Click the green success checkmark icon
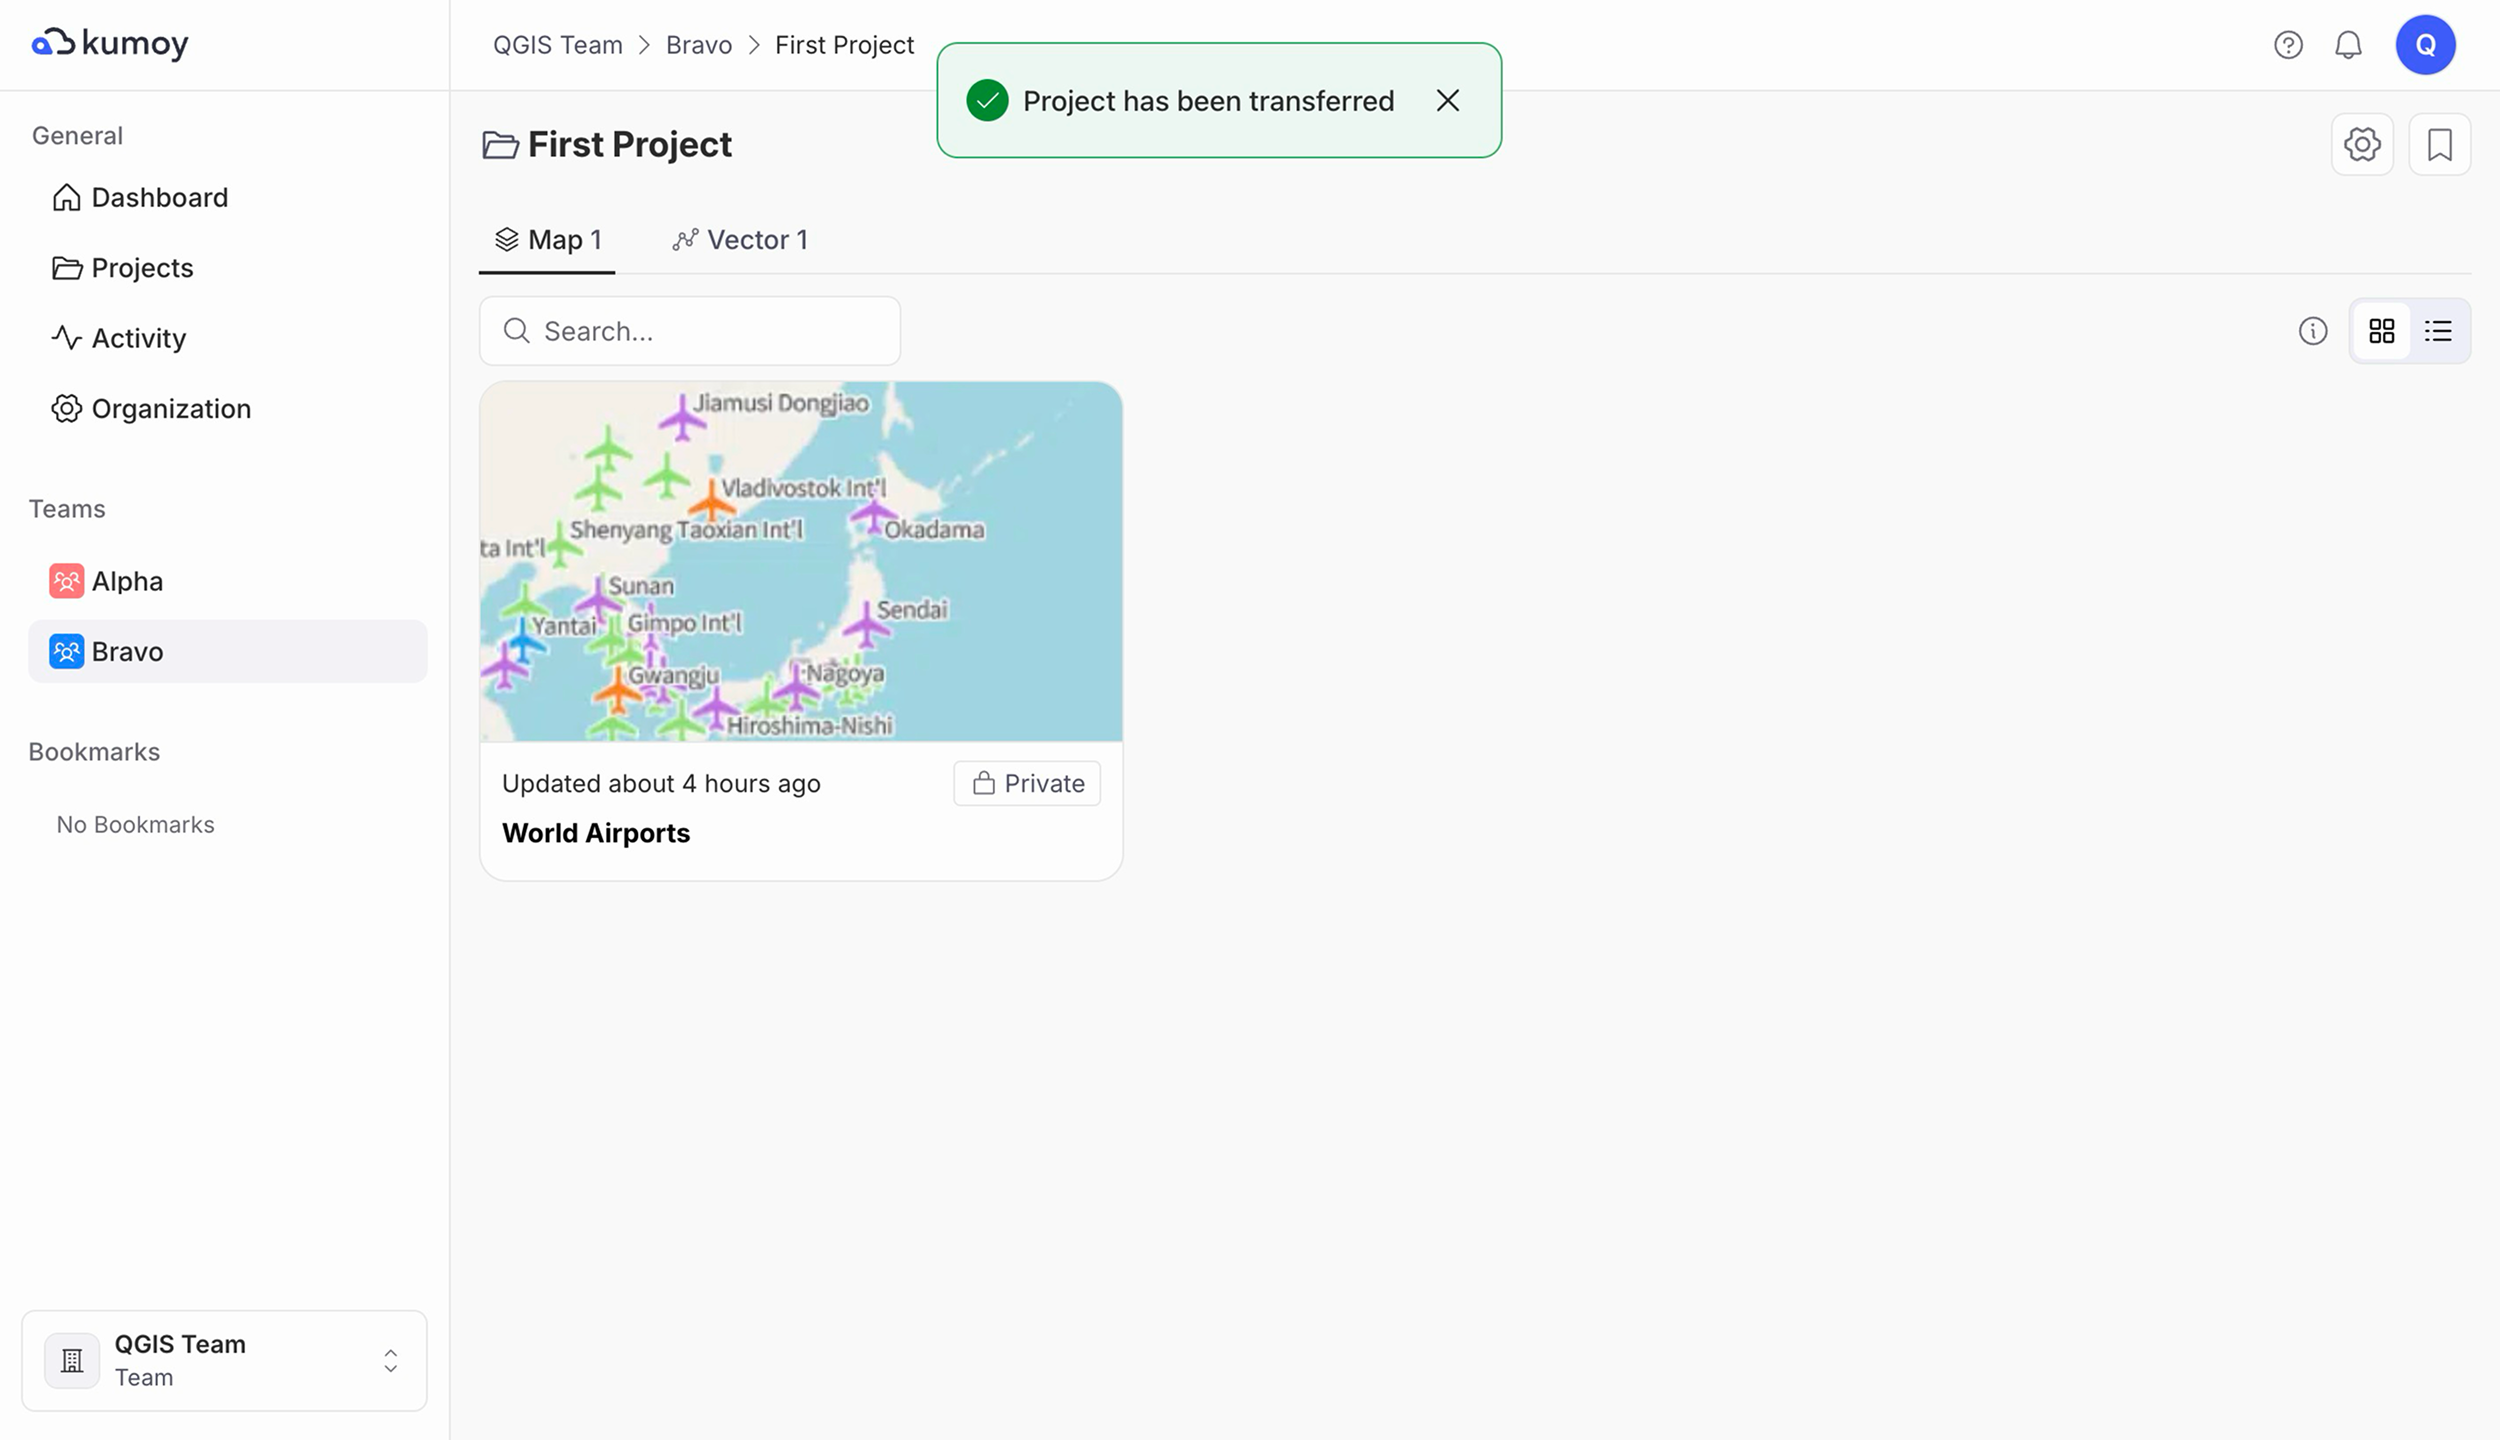 (987, 100)
